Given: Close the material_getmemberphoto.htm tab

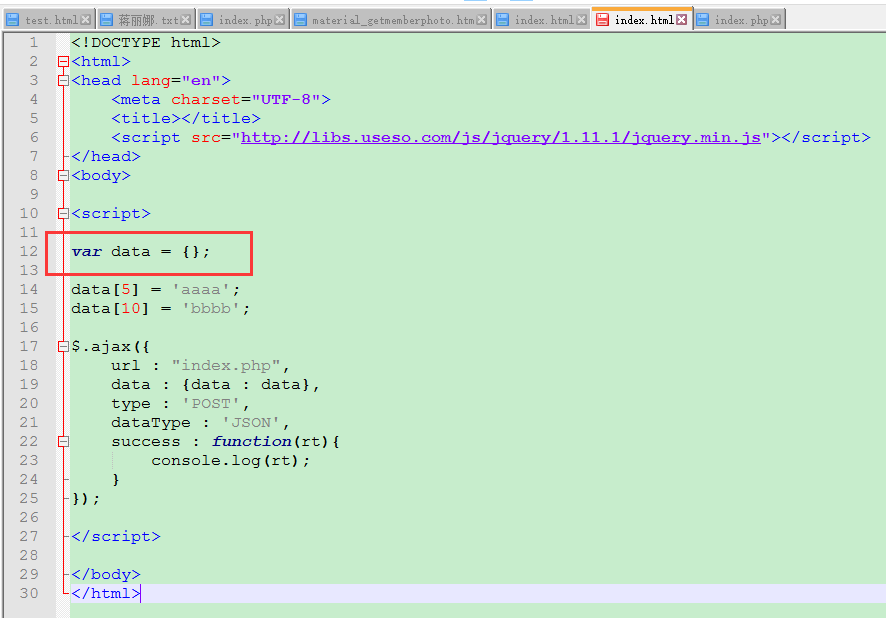Looking at the screenshot, I should click(x=481, y=20).
